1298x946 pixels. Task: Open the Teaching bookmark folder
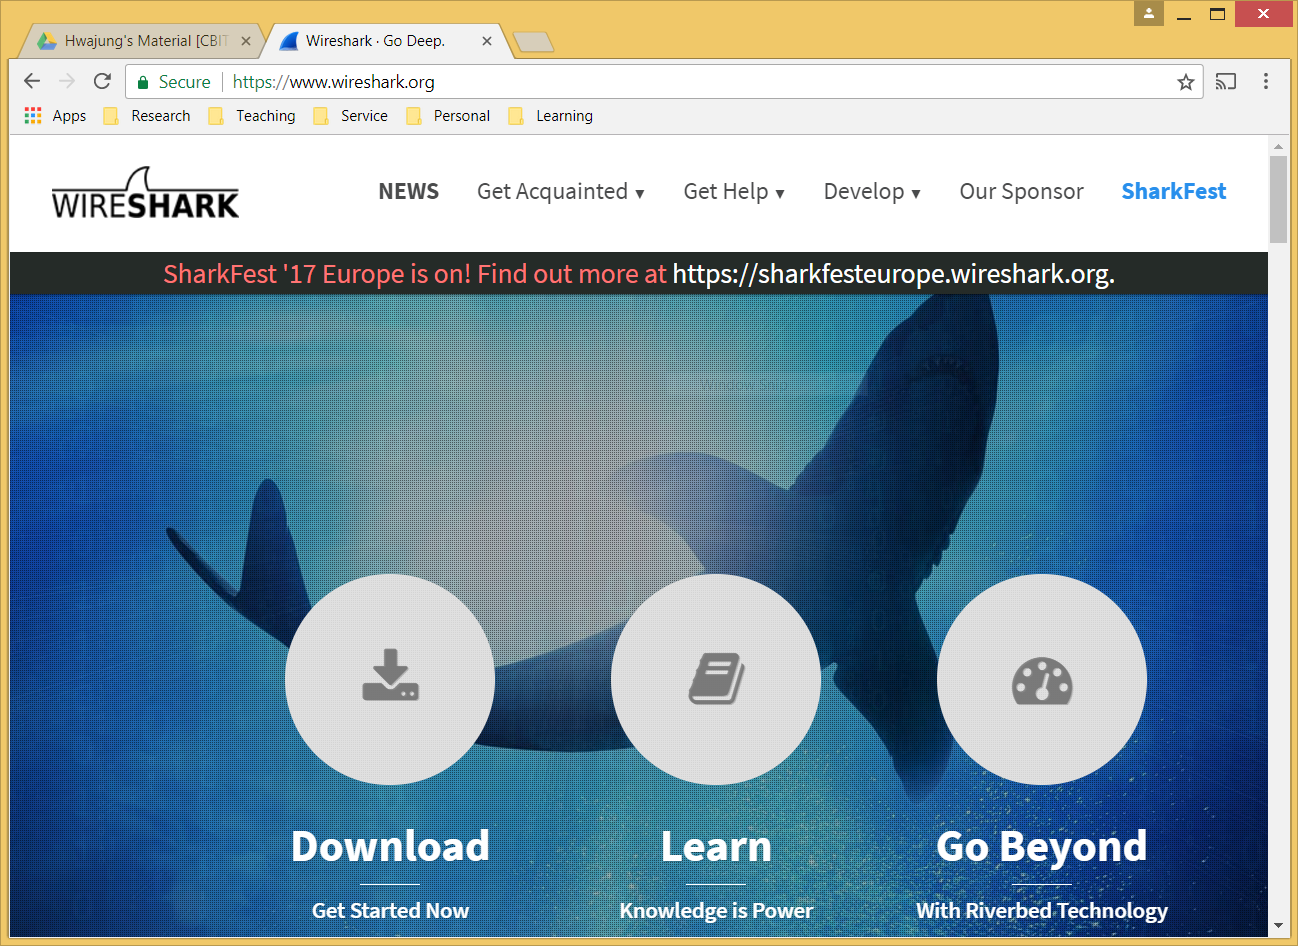[252, 116]
